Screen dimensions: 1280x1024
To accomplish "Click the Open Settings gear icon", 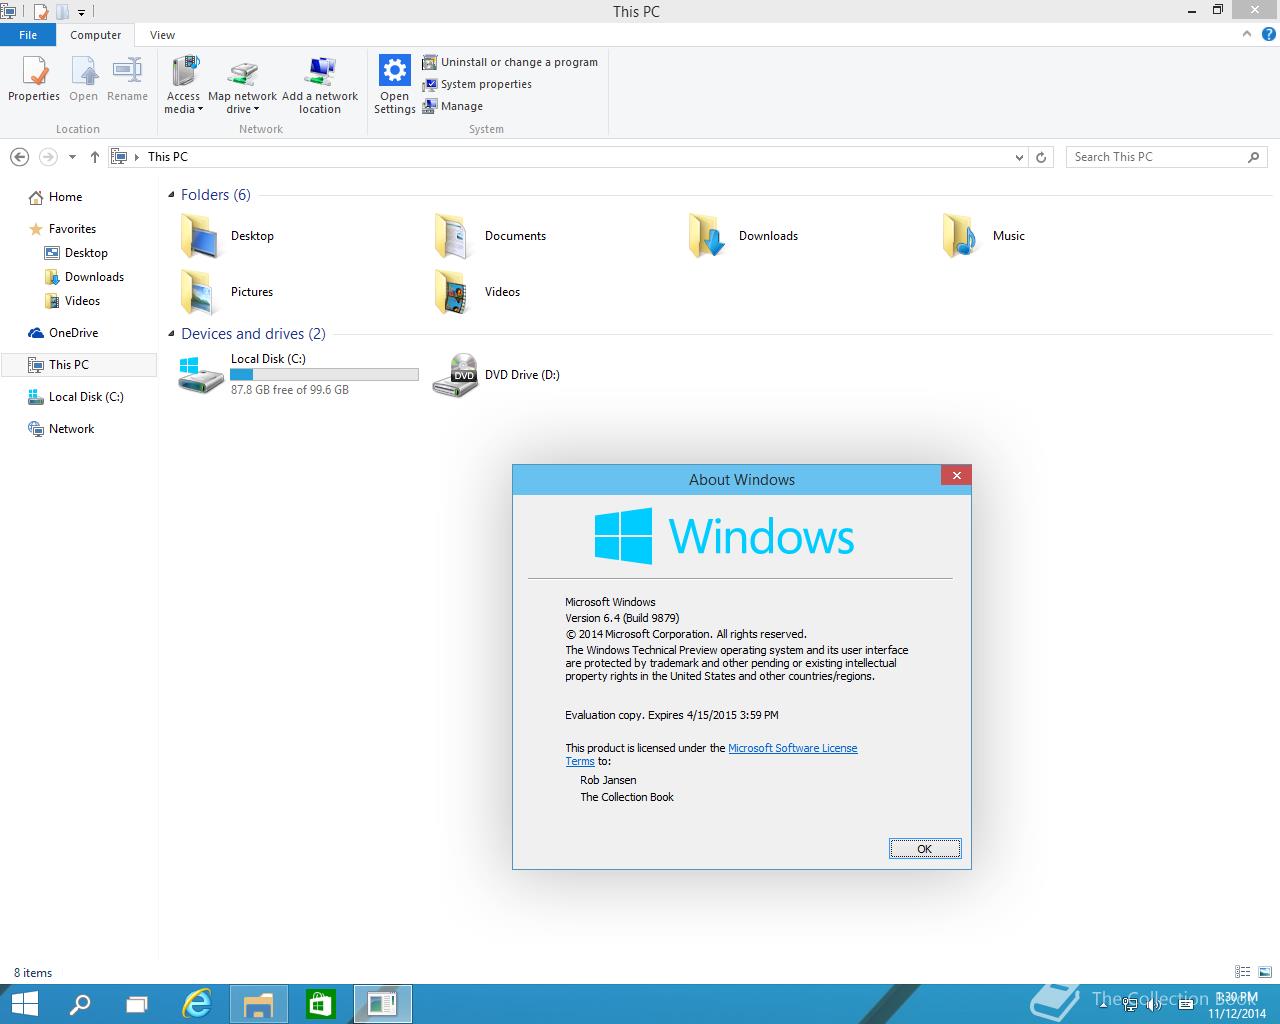I will pyautogui.click(x=395, y=71).
